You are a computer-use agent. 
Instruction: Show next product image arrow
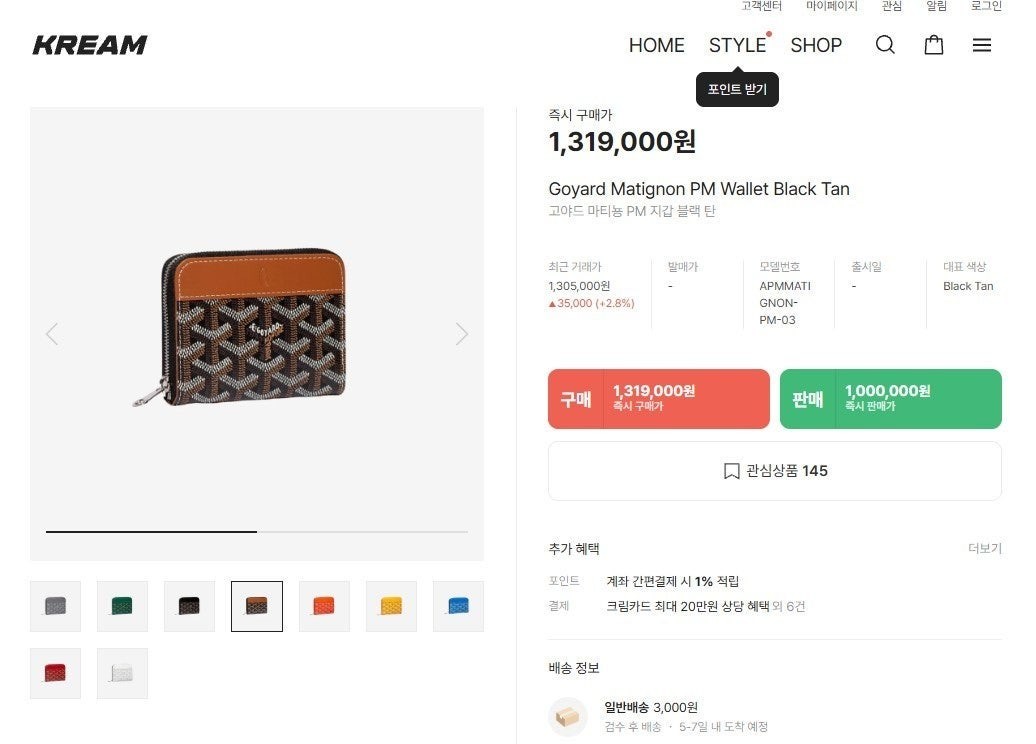click(461, 334)
